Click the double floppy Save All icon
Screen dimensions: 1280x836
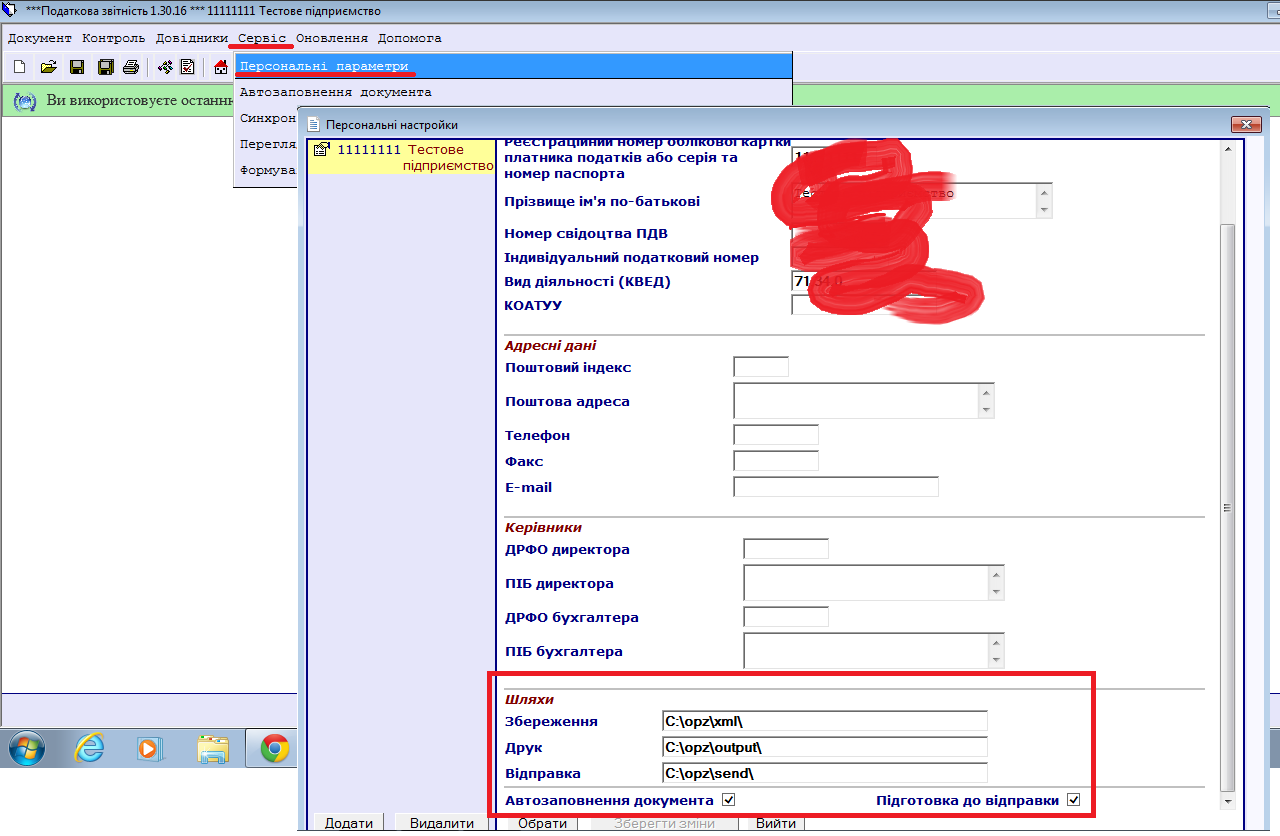pos(105,67)
